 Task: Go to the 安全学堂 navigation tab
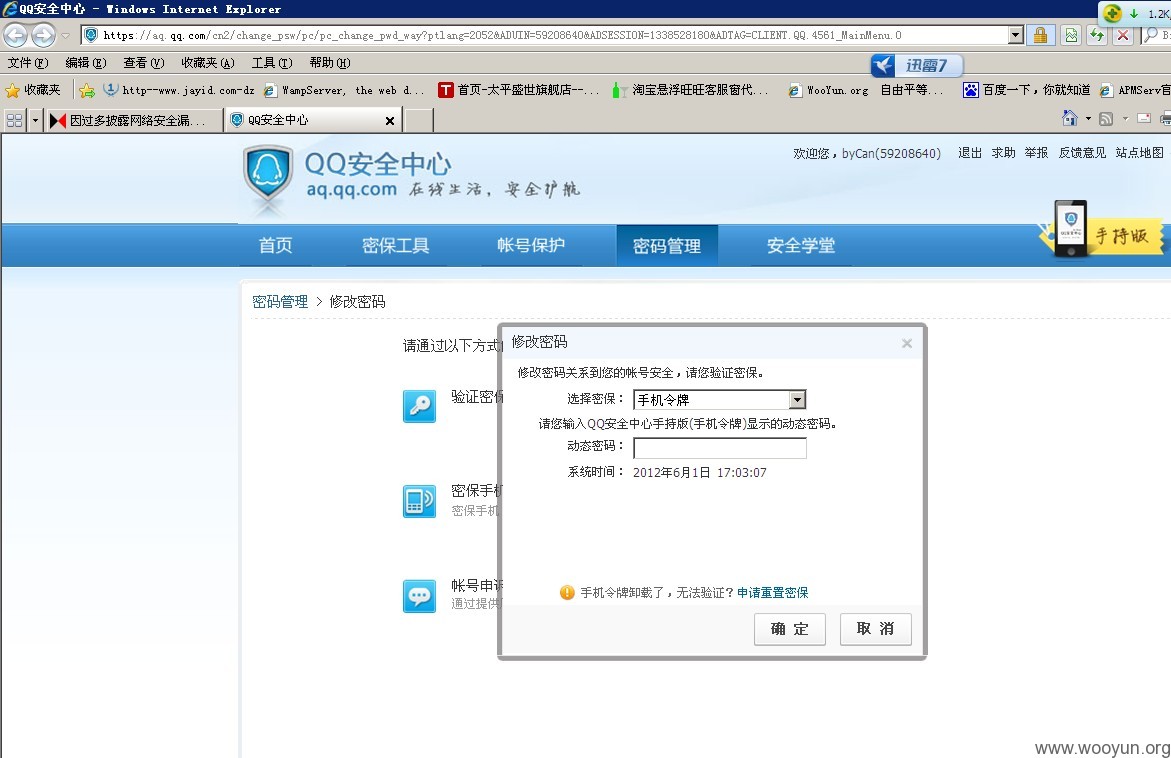[801, 245]
